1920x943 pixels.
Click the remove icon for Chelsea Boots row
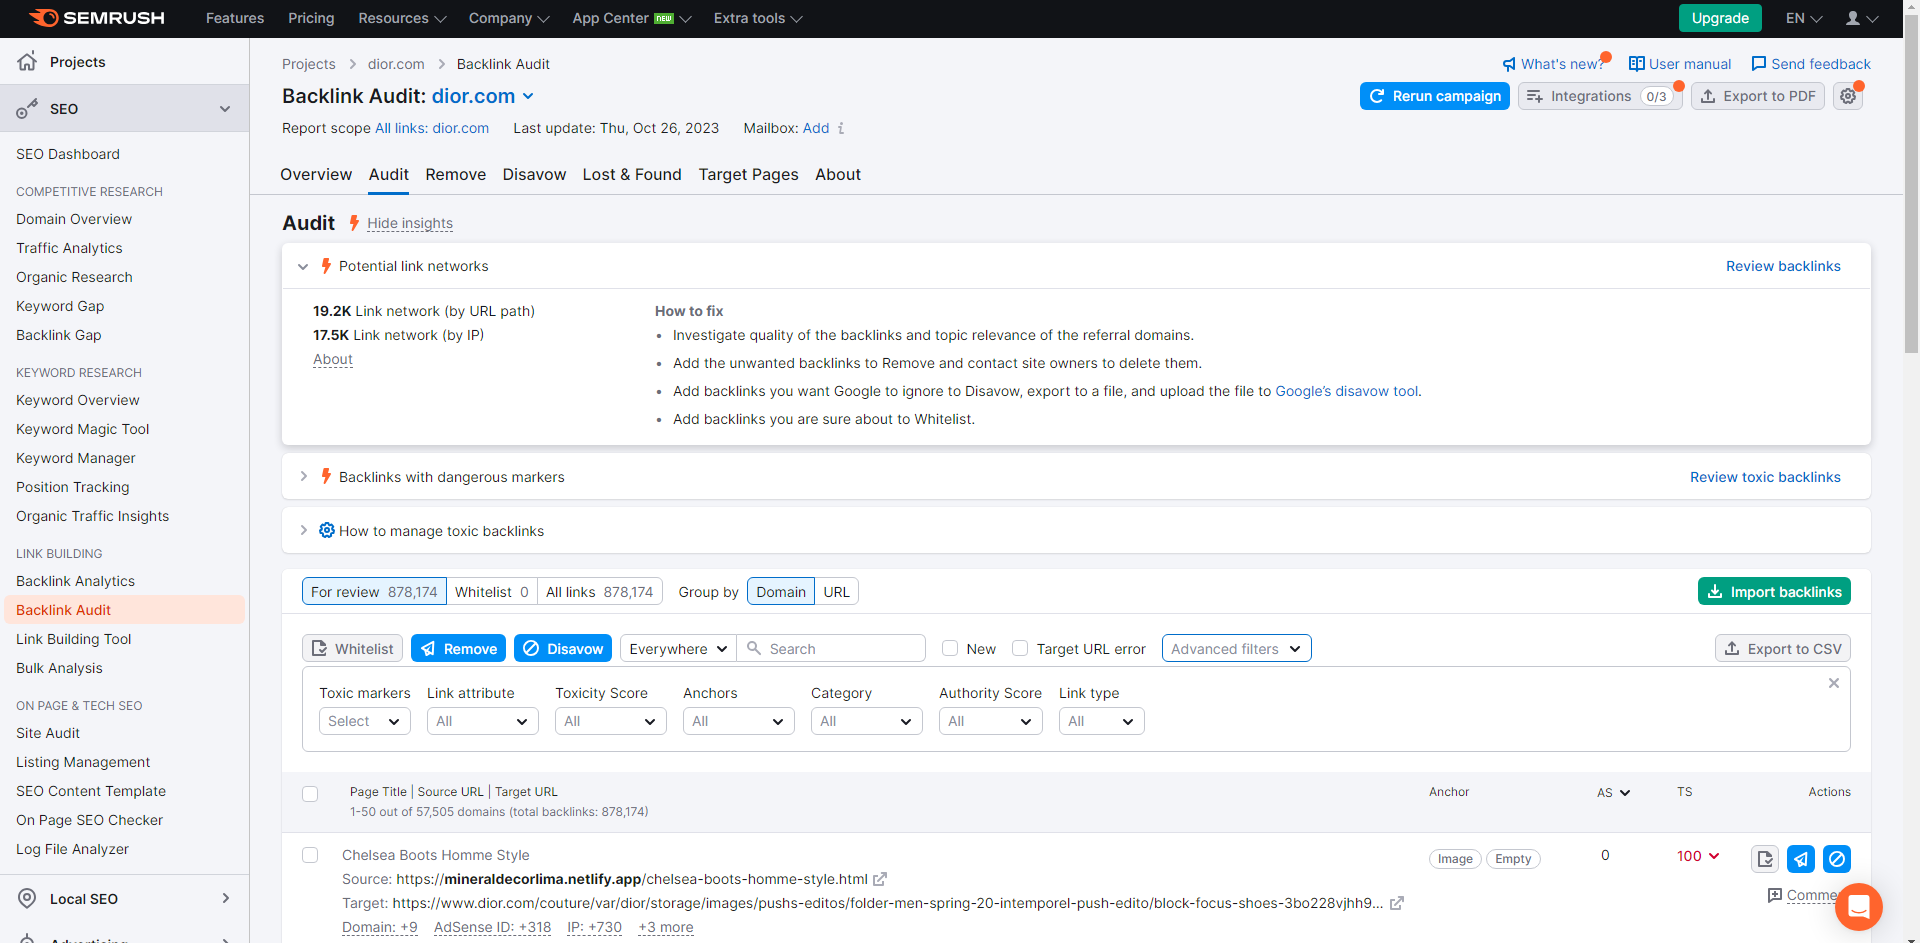(x=1801, y=859)
